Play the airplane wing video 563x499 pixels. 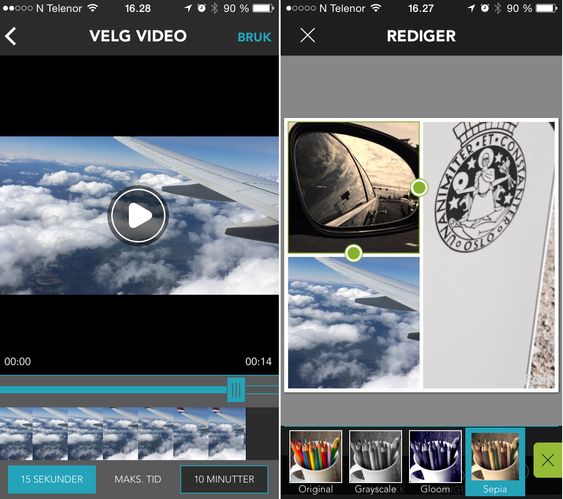pyautogui.click(x=138, y=215)
